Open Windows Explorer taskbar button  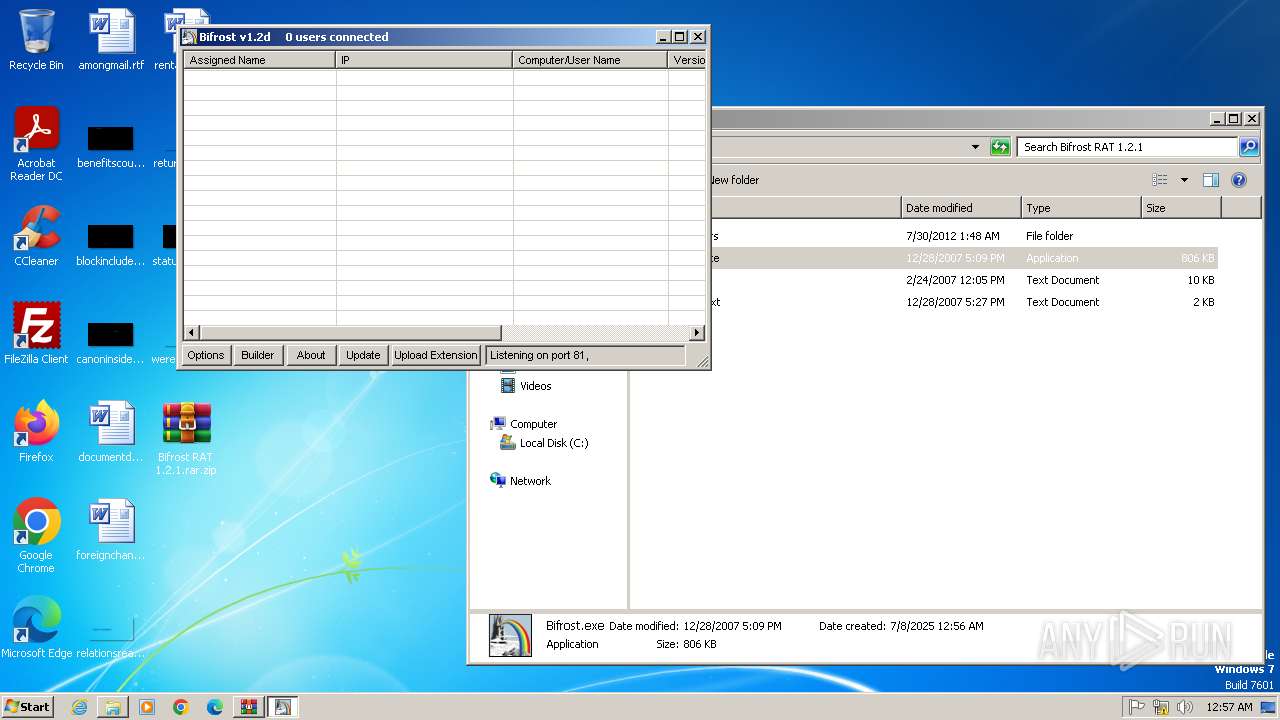113,707
